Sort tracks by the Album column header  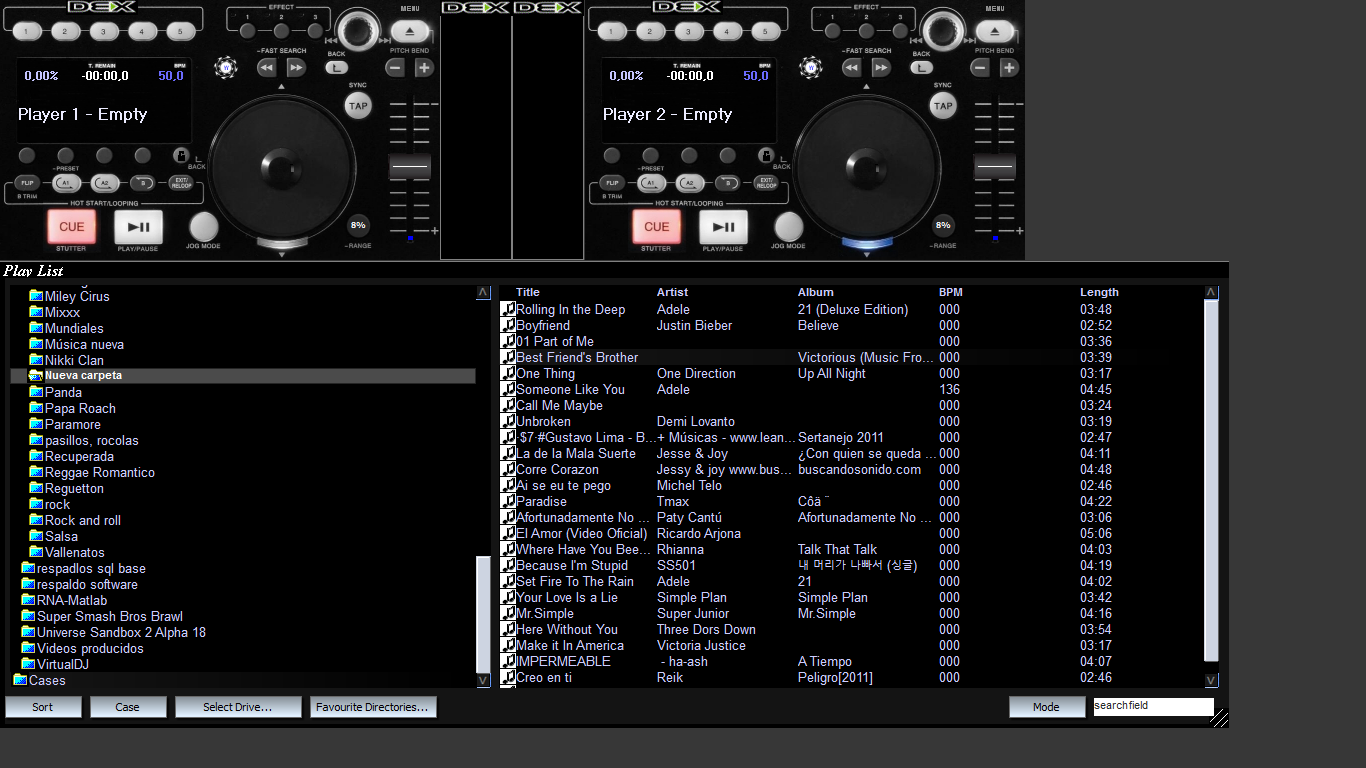(x=816, y=292)
